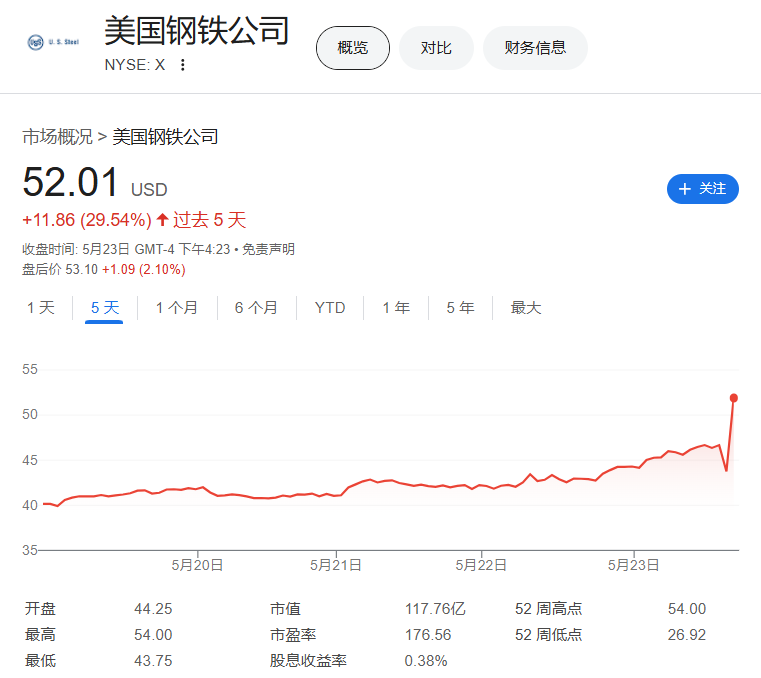The image size is (761, 678).
Task: Click the red endpoint dot on chart
Action: 734,398
